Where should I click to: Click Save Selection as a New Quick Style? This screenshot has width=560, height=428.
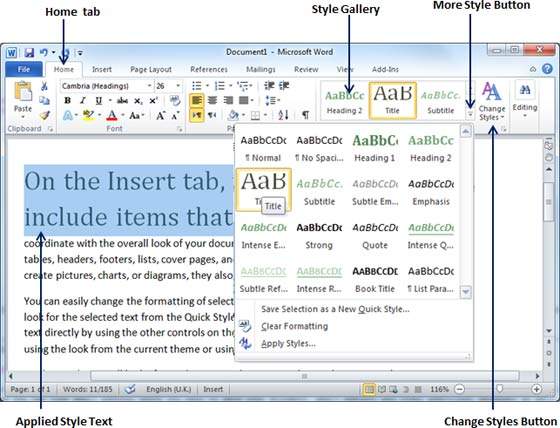pyautogui.click(x=335, y=309)
